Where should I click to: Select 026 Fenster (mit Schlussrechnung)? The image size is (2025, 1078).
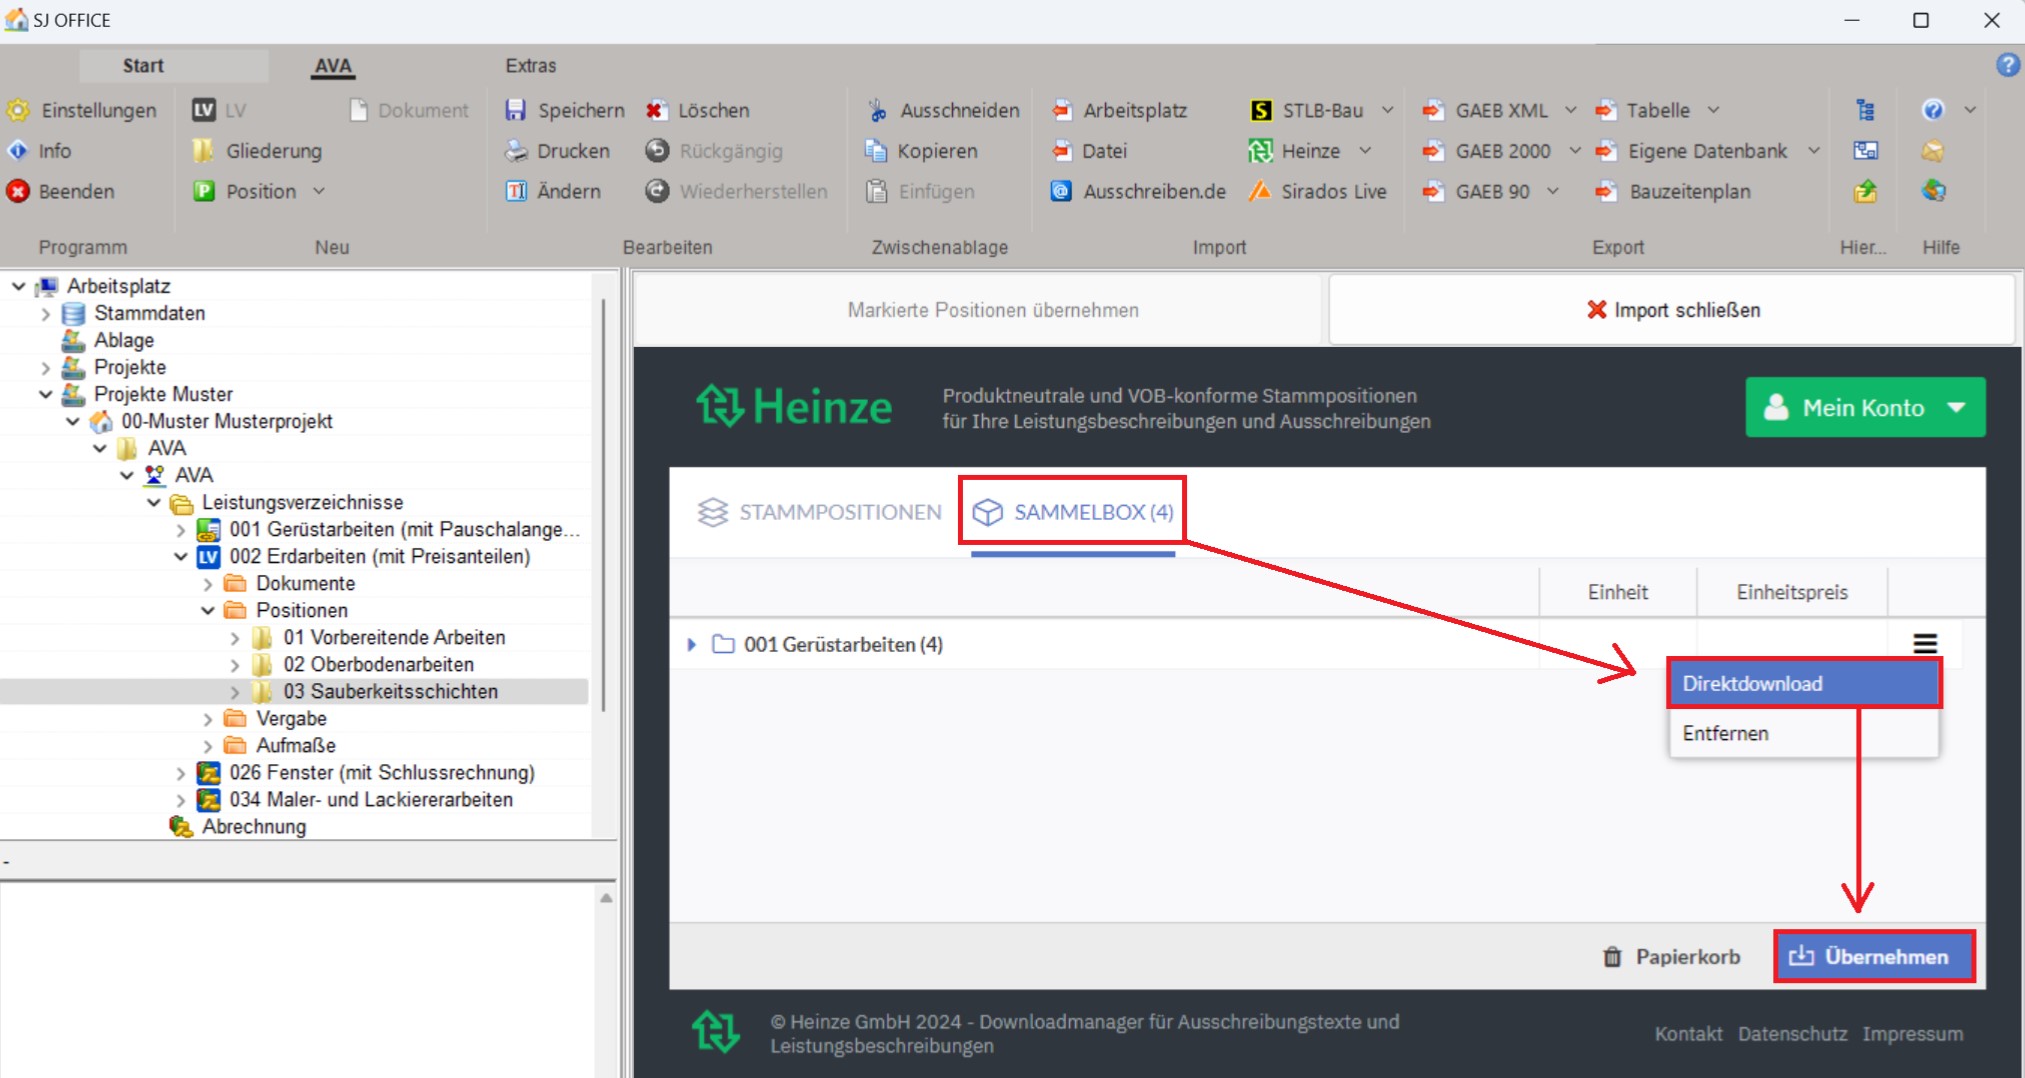(382, 772)
